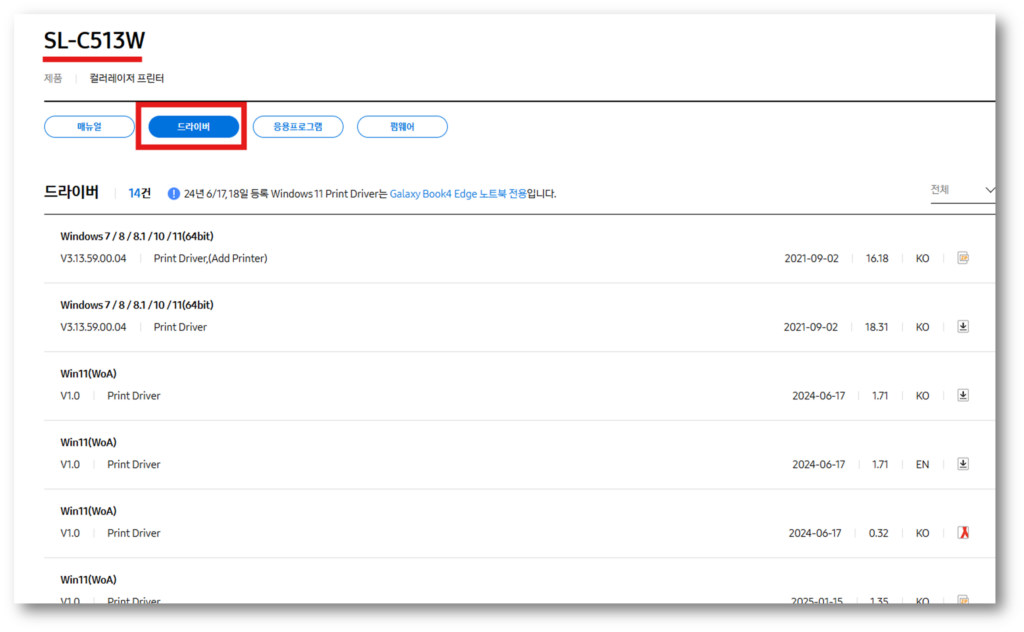The image size is (1024, 632).
Task: Open the 펌웨어 tab
Action: coord(402,127)
